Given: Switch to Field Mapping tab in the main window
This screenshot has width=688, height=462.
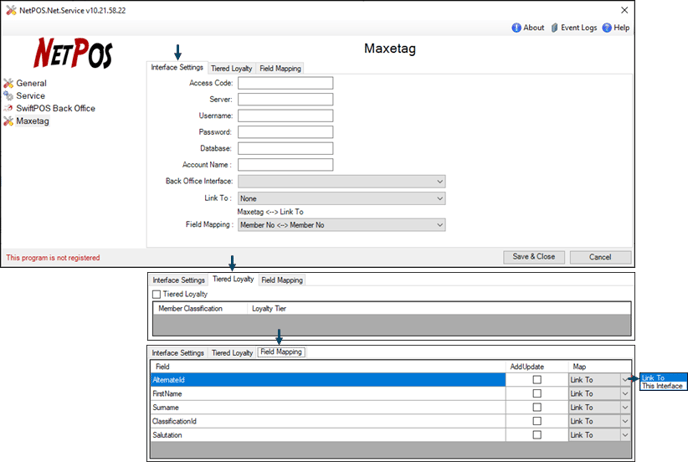Looking at the screenshot, I should [x=280, y=68].
